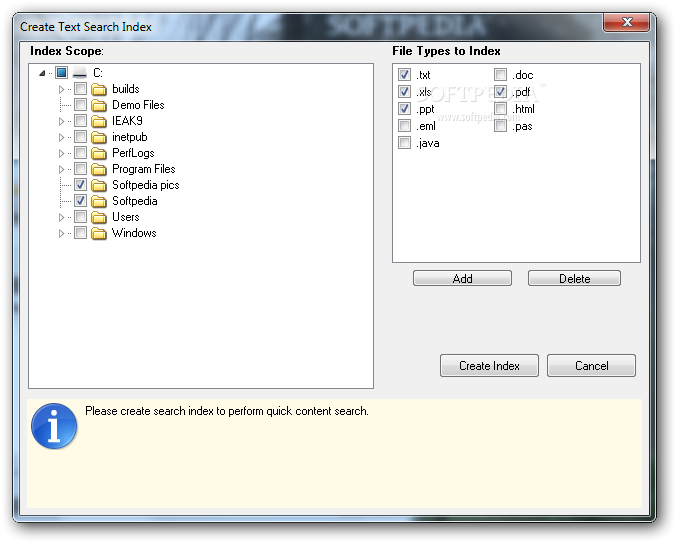Check the builds folder checkbox
This screenshot has width=677, height=543.
[80, 88]
